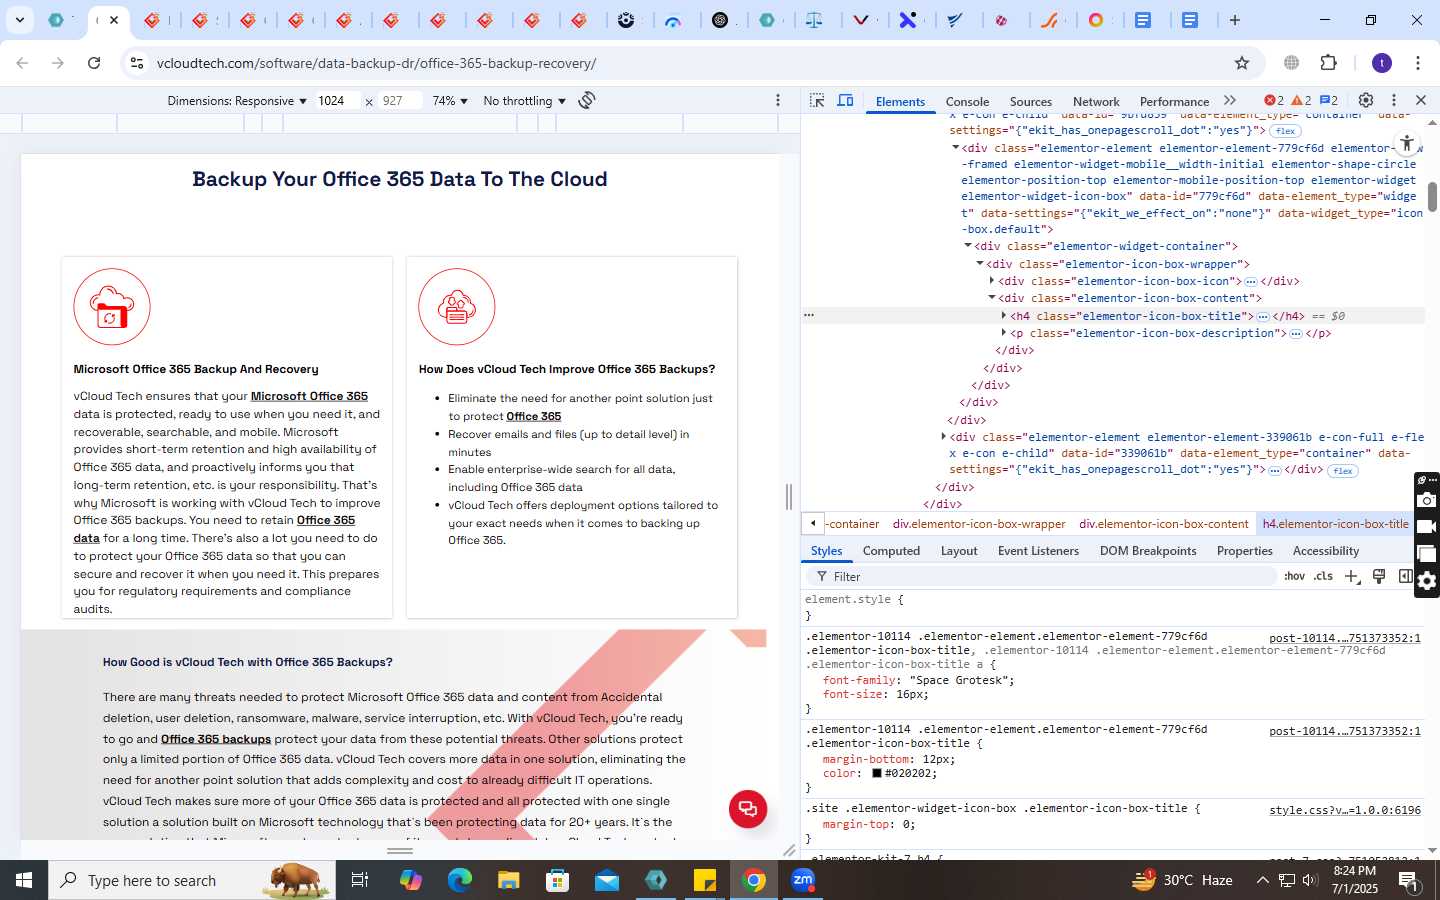Image resolution: width=1440 pixels, height=900 pixels.
Task: Add a new style rule
Action: pos(1352,576)
